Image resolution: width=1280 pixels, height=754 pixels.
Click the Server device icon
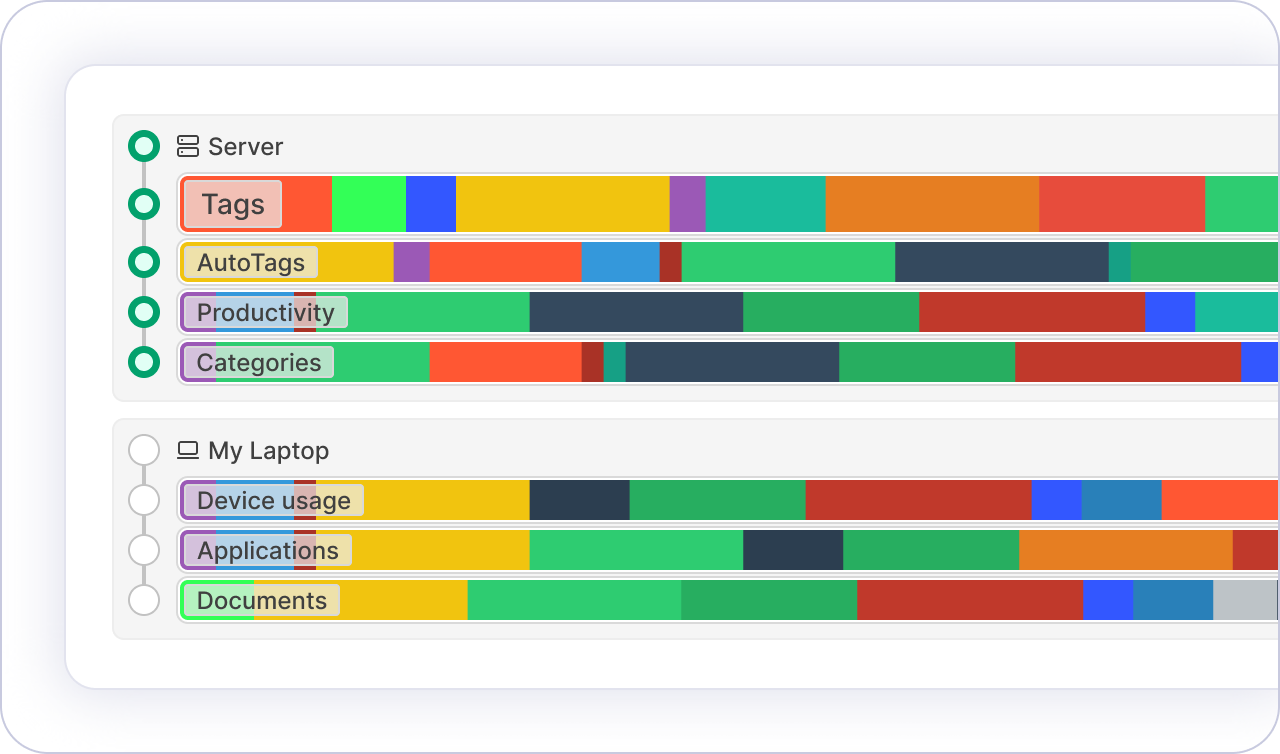[188, 146]
